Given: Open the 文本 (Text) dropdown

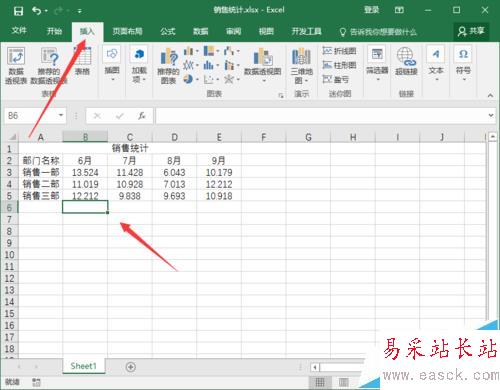Looking at the screenshot, I should tap(436, 64).
